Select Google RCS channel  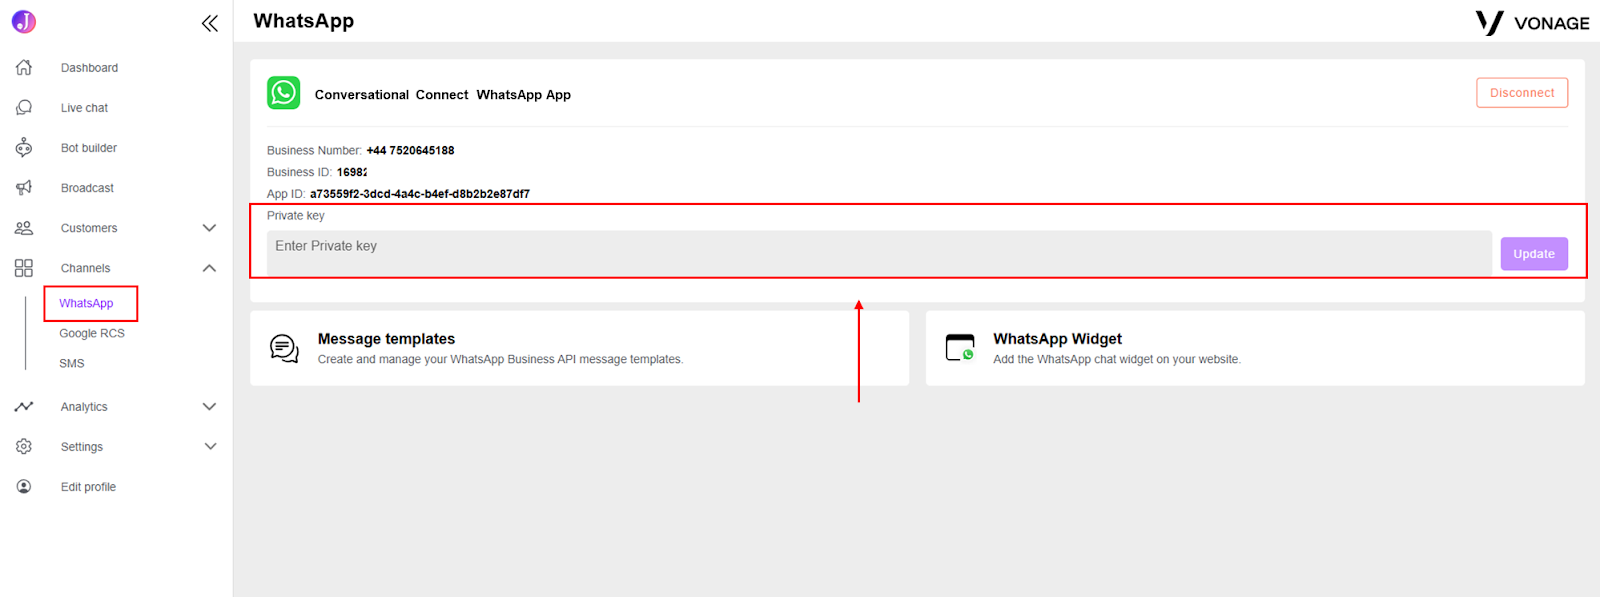coord(92,333)
